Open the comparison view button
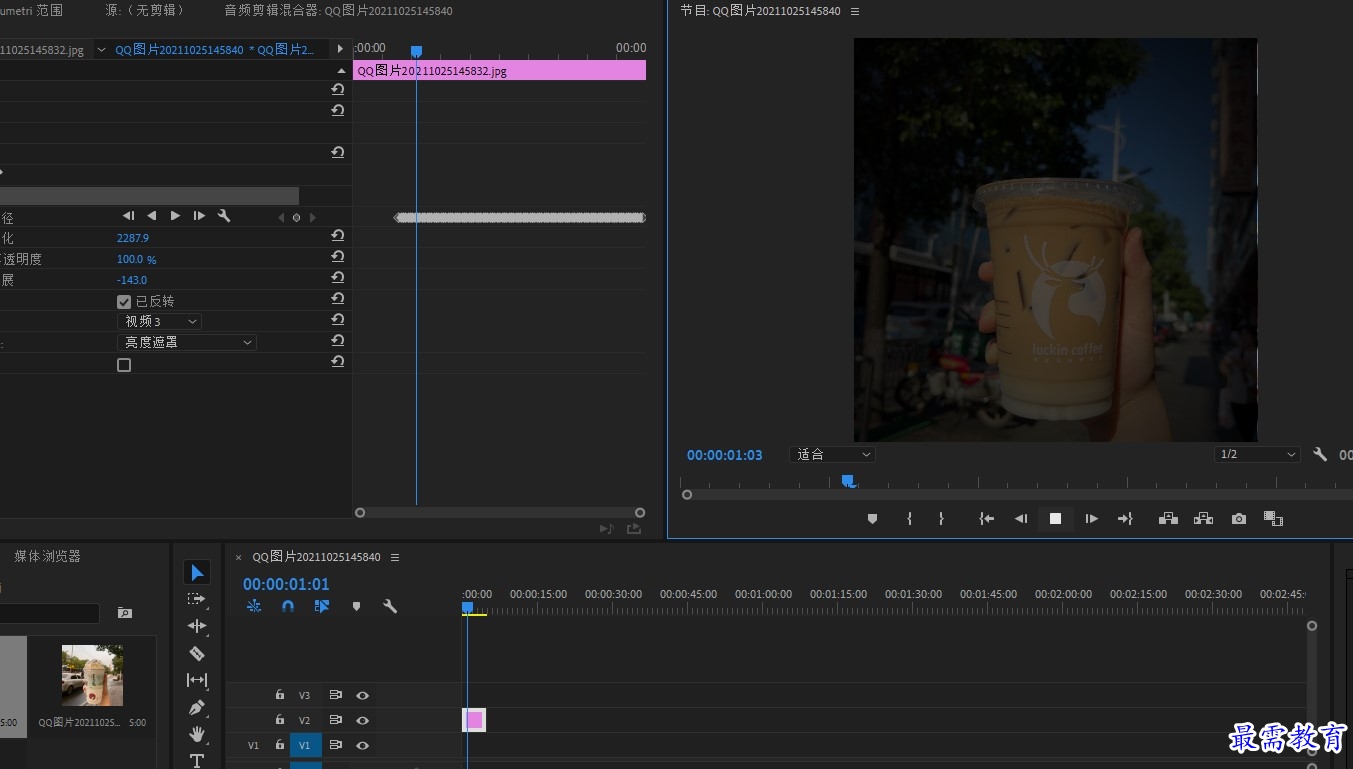 [1273, 519]
